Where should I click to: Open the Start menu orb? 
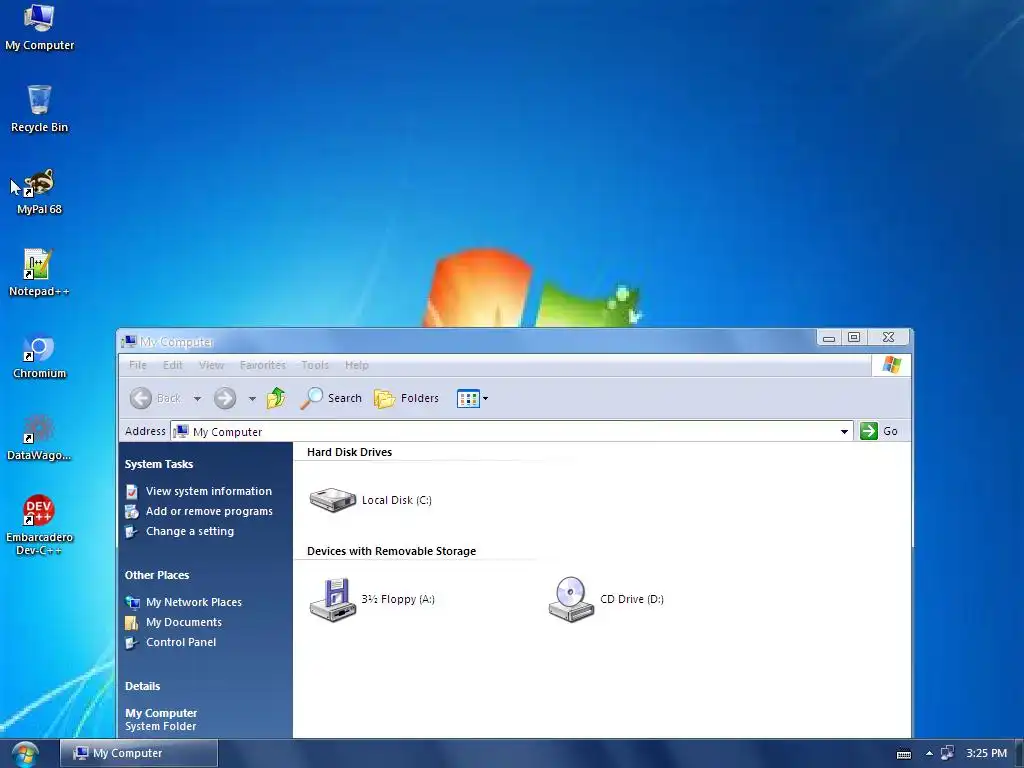(25, 754)
